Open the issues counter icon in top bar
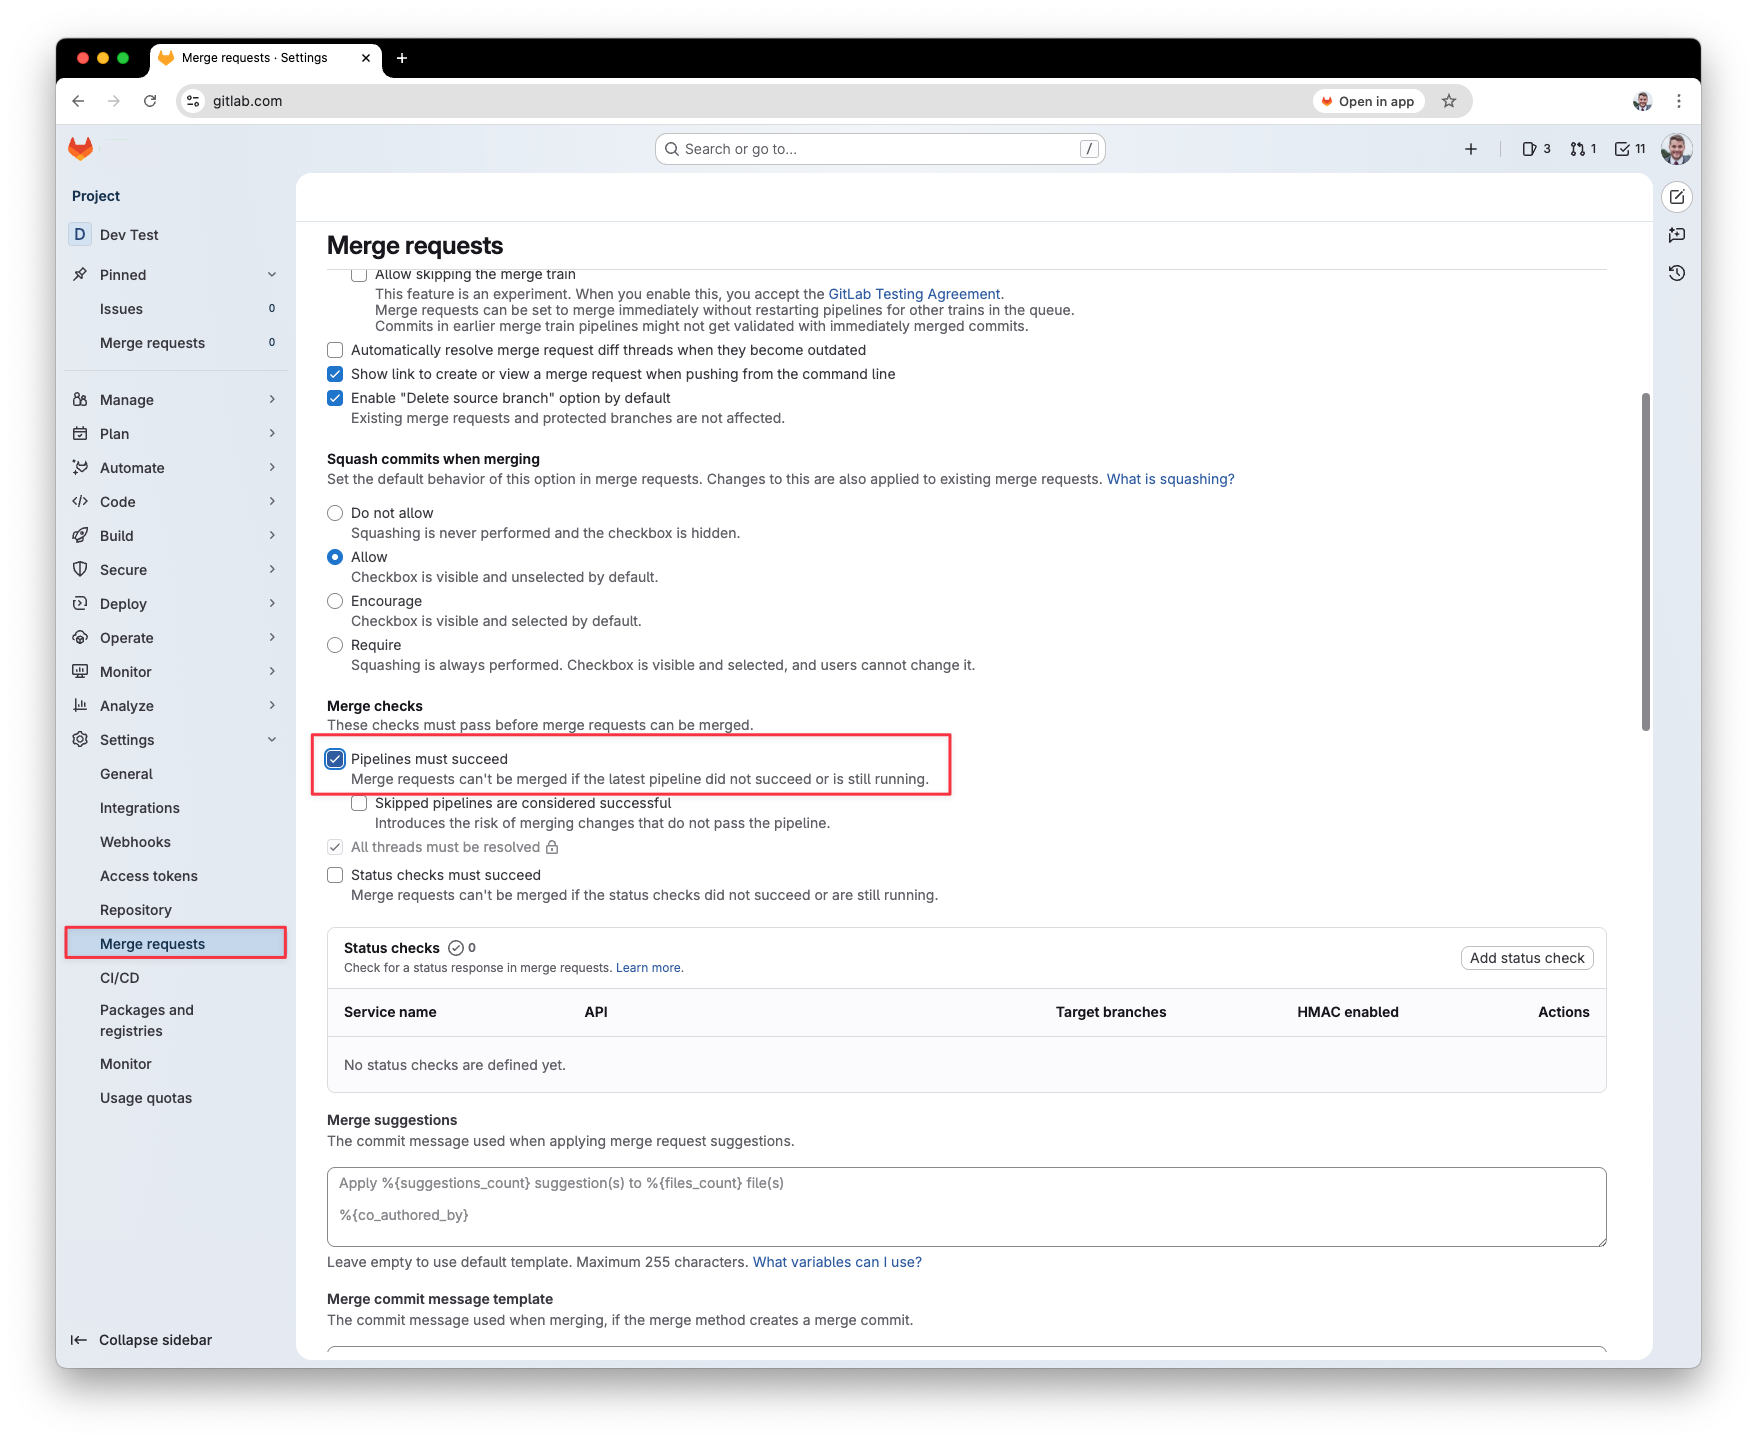The height and width of the screenshot is (1442, 1757). click(x=1535, y=149)
